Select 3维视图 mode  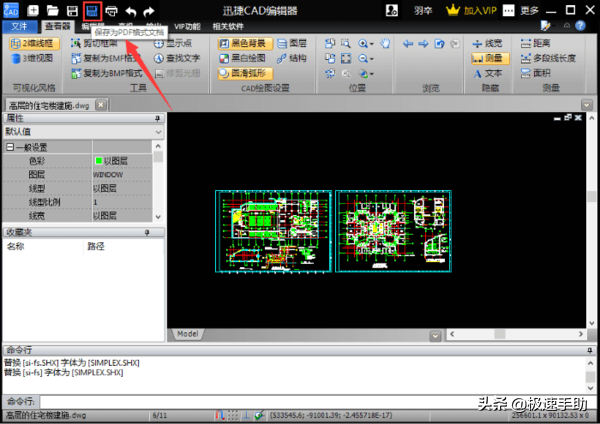click(x=32, y=58)
